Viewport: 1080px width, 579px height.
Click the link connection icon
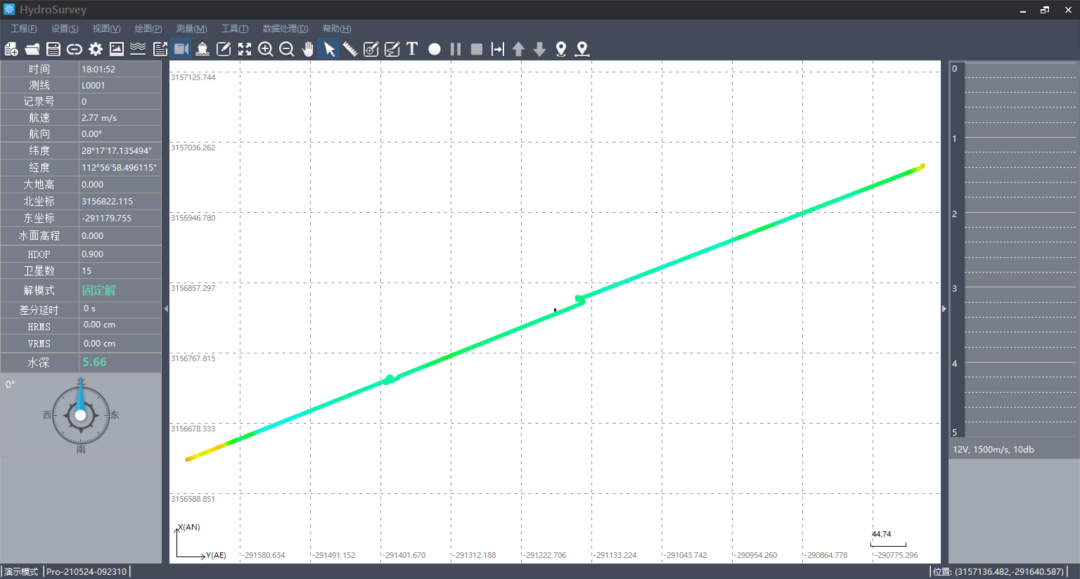click(x=74, y=49)
